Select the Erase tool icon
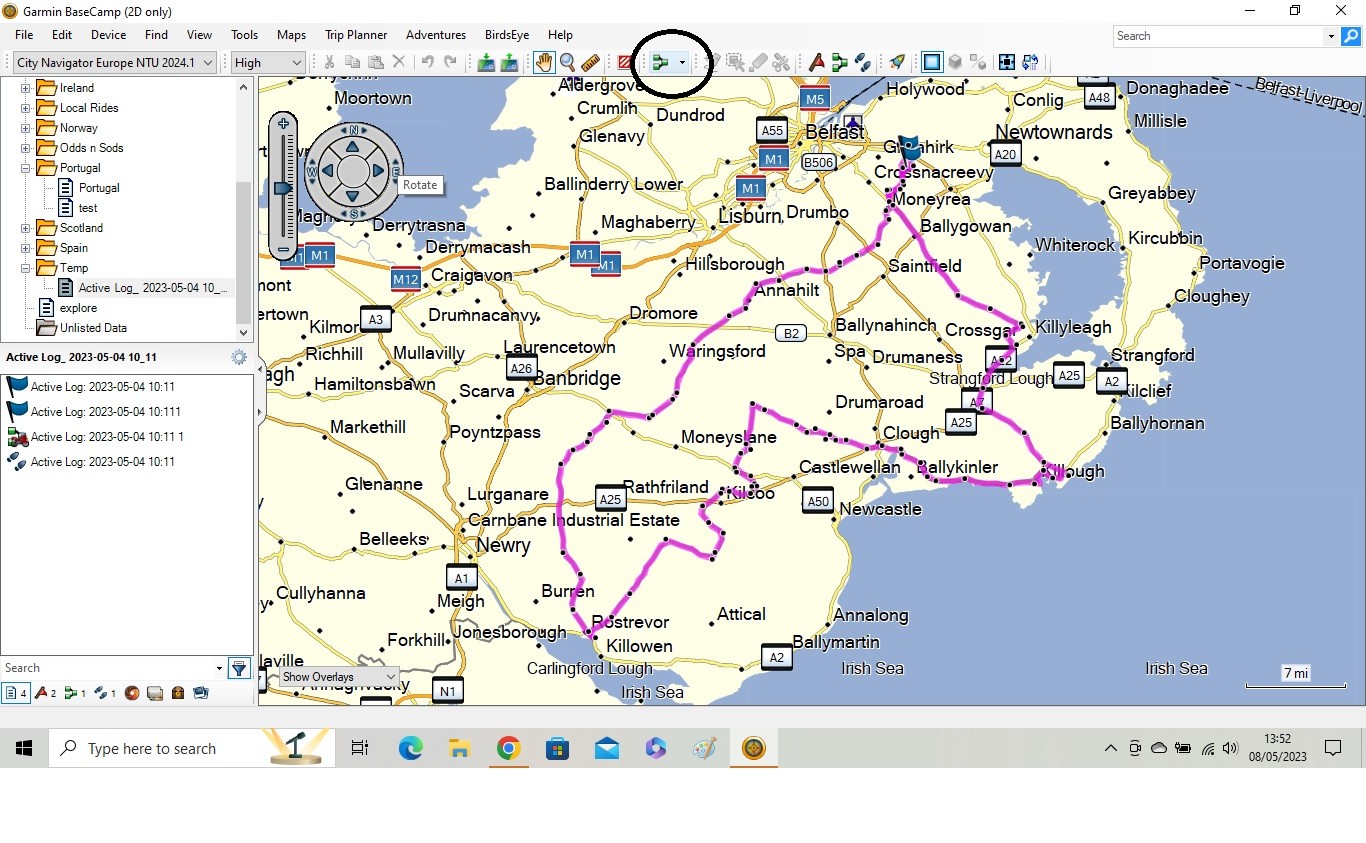 coord(759,62)
